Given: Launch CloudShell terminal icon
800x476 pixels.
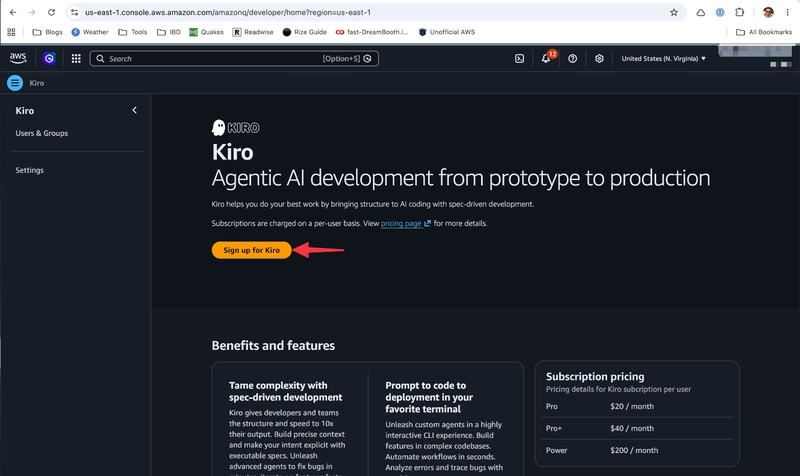Looking at the screenshot, I should click(x=519, y=59).
